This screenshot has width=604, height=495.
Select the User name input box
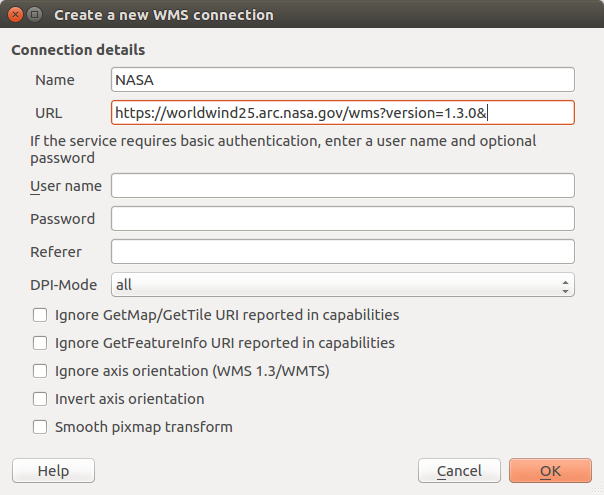click(342, 186)
